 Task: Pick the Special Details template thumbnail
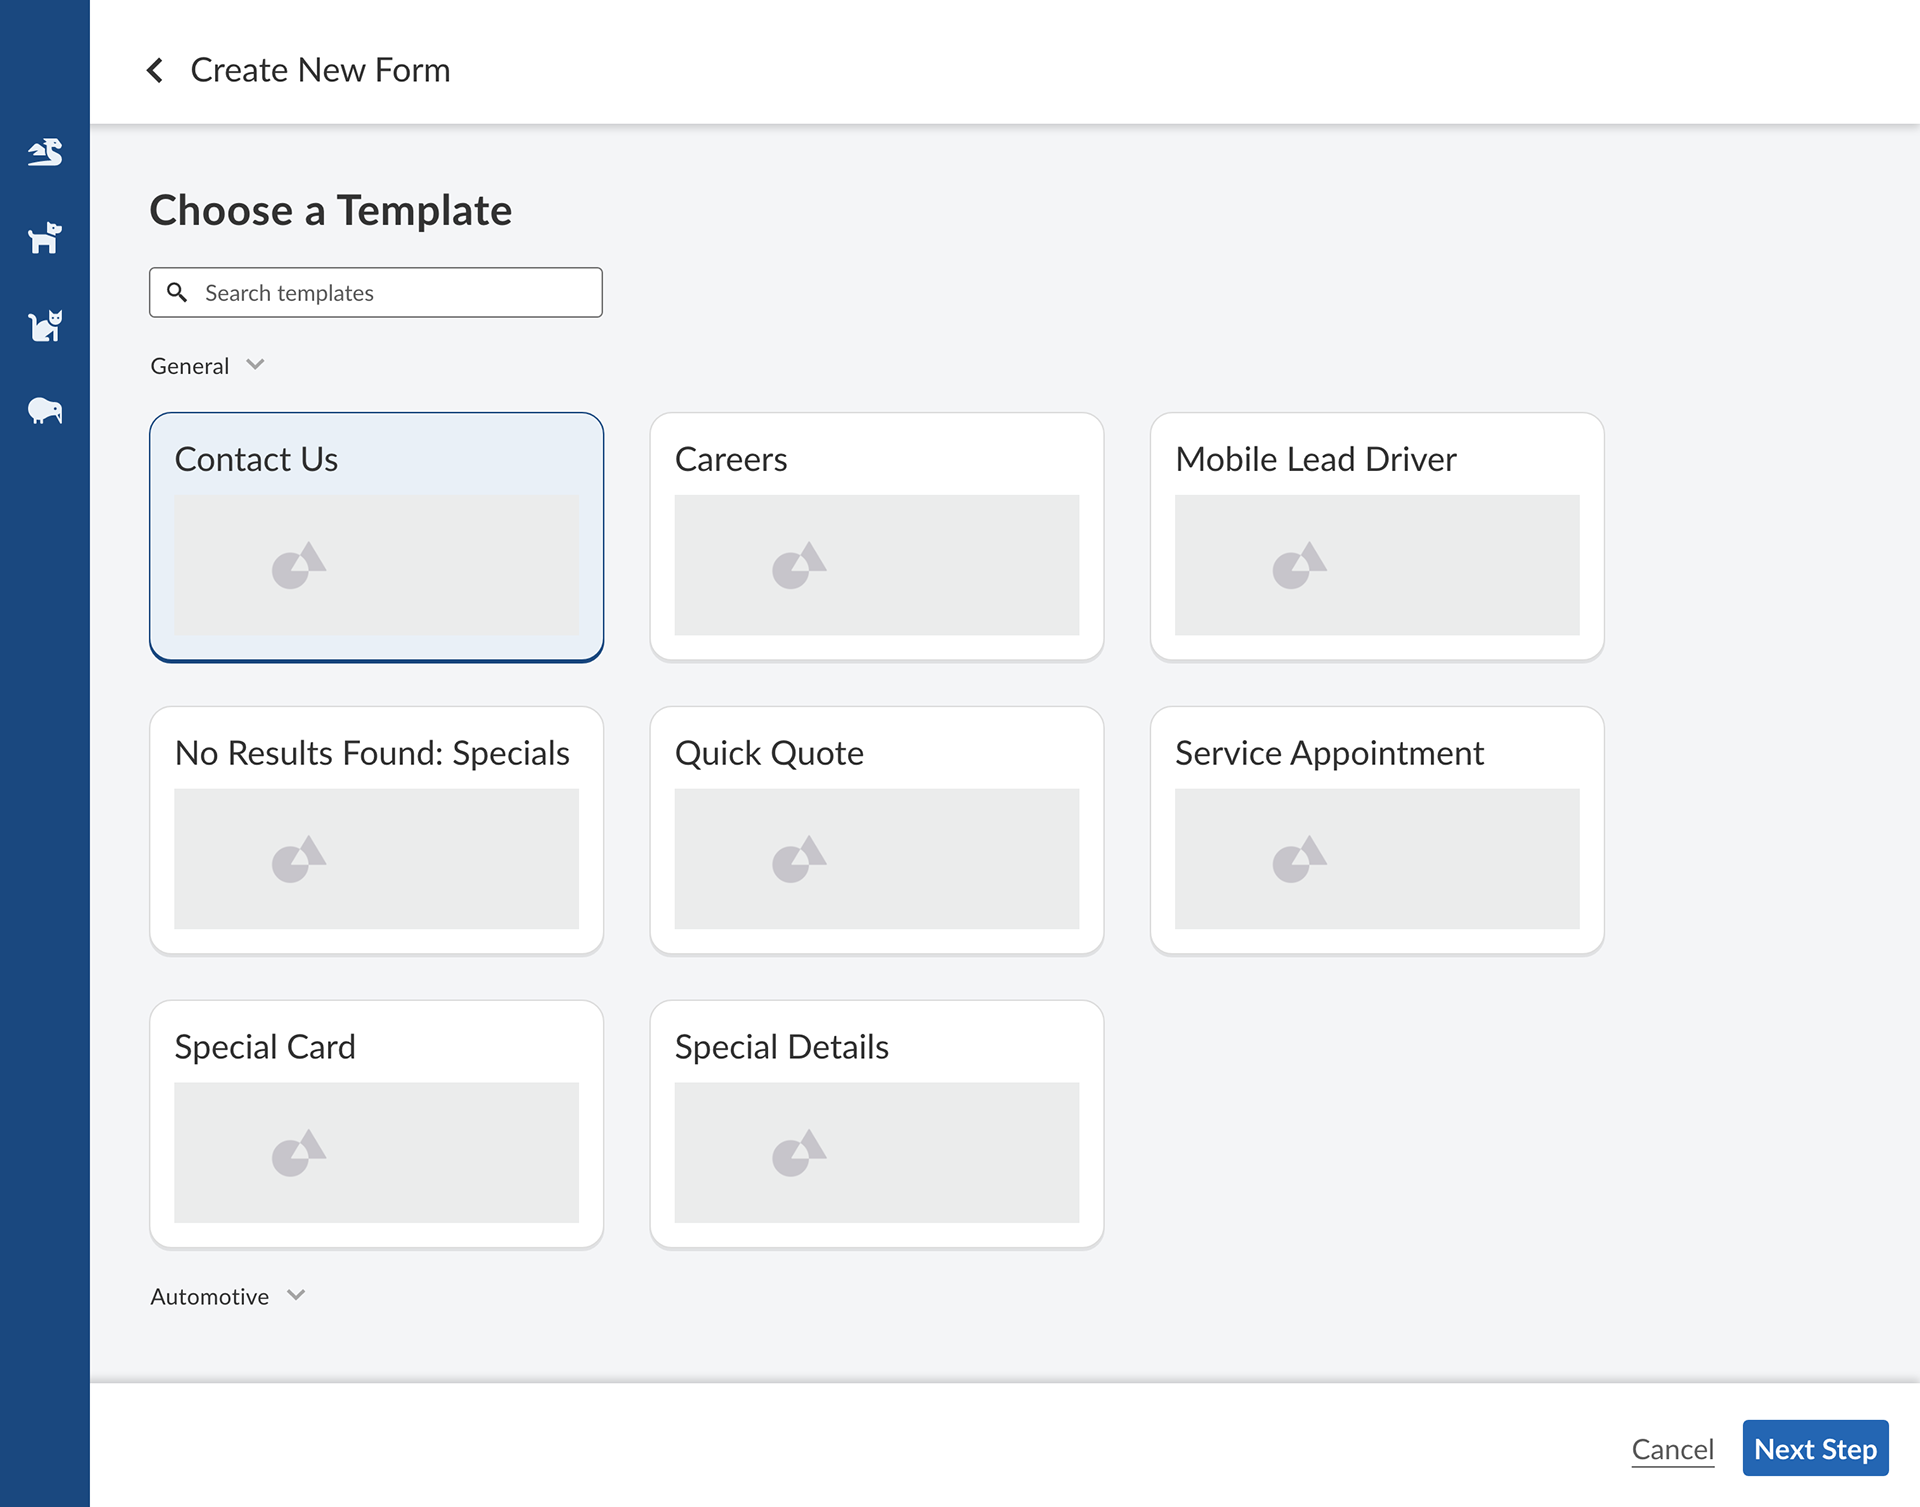(x=877, y=1153)
